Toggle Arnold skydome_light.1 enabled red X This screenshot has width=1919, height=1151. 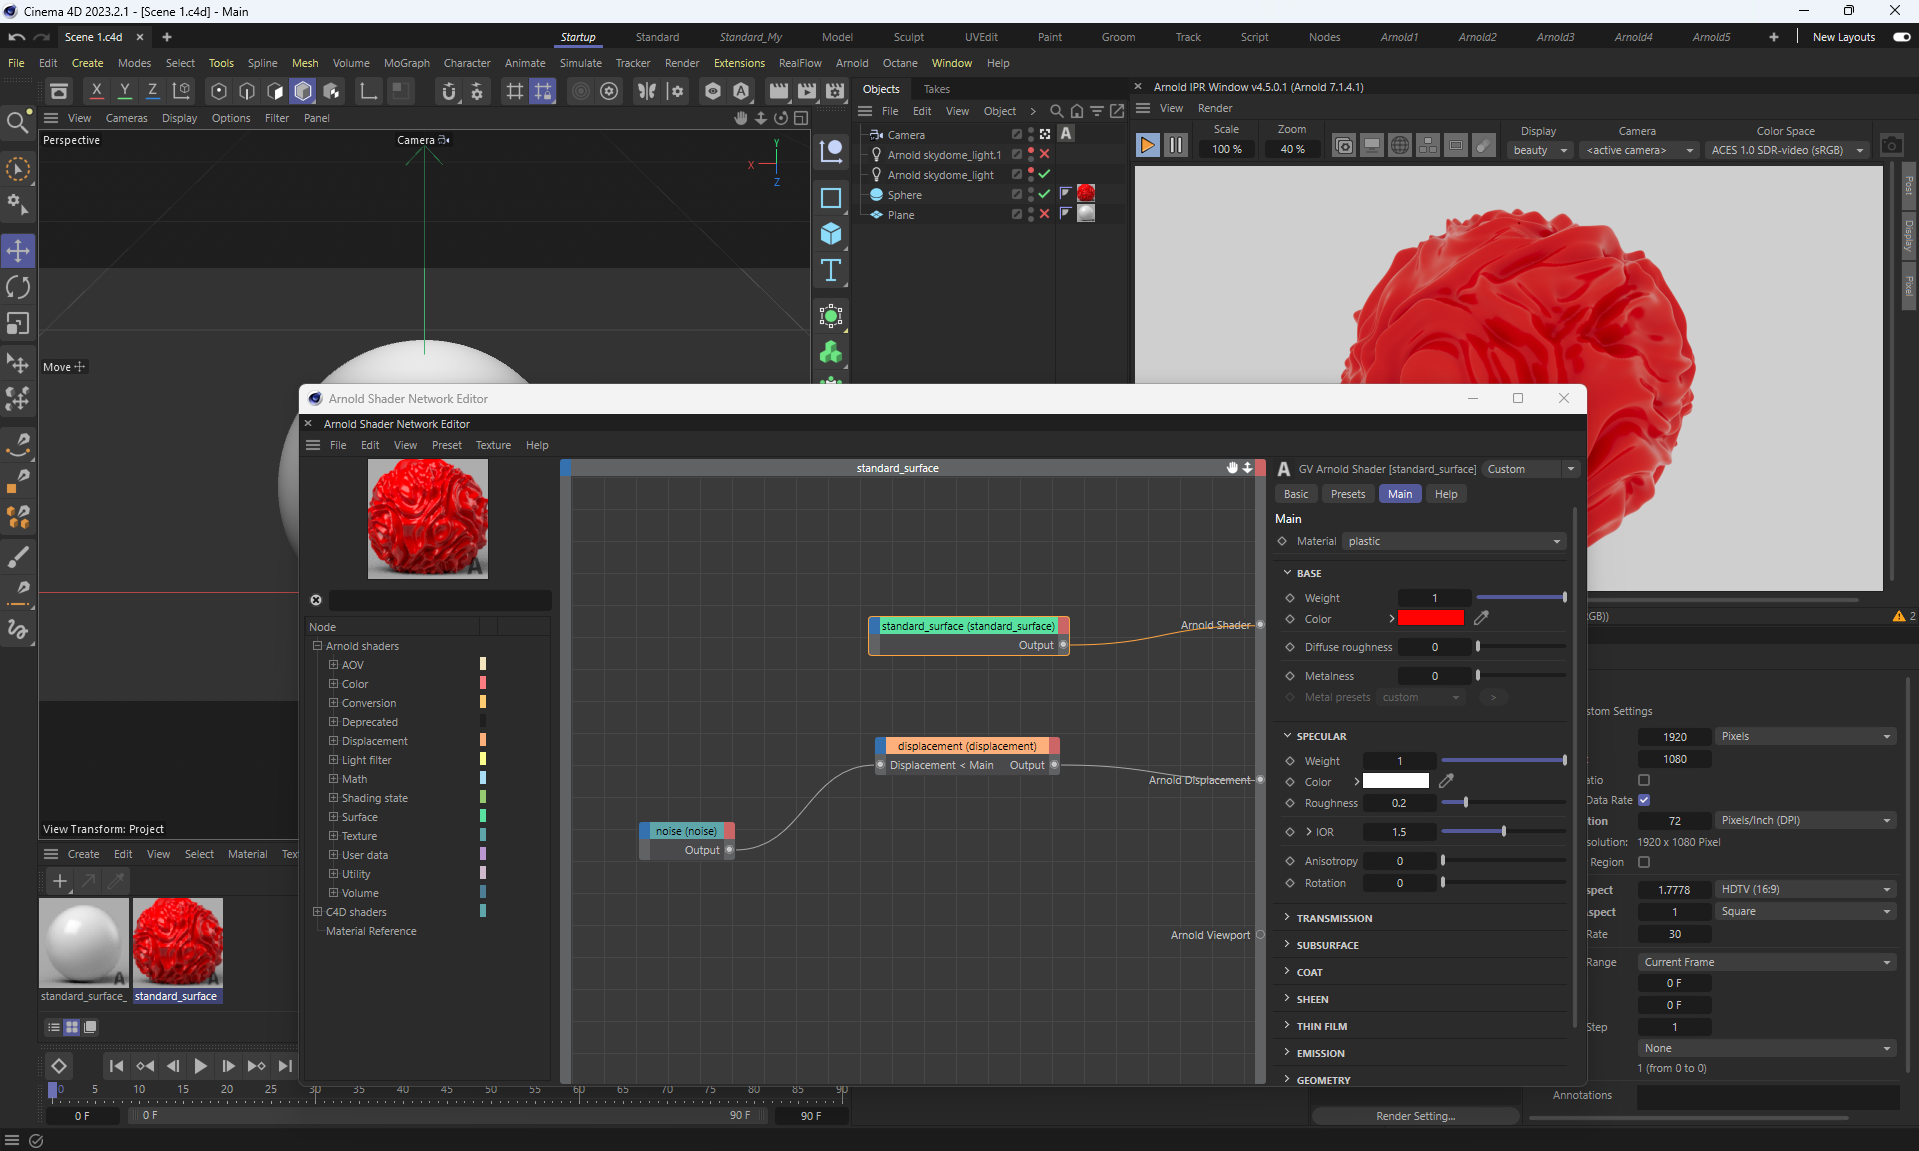[1044, 154]
